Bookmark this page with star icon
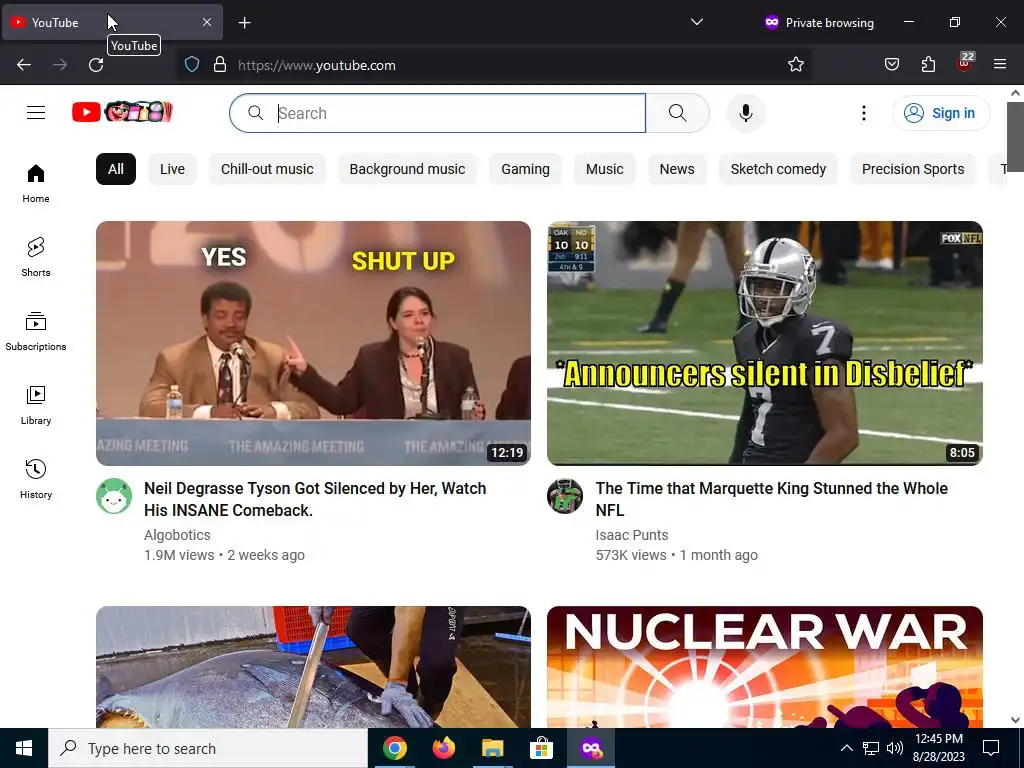This screenshot has height=768, width=1024. click(795, 65)
